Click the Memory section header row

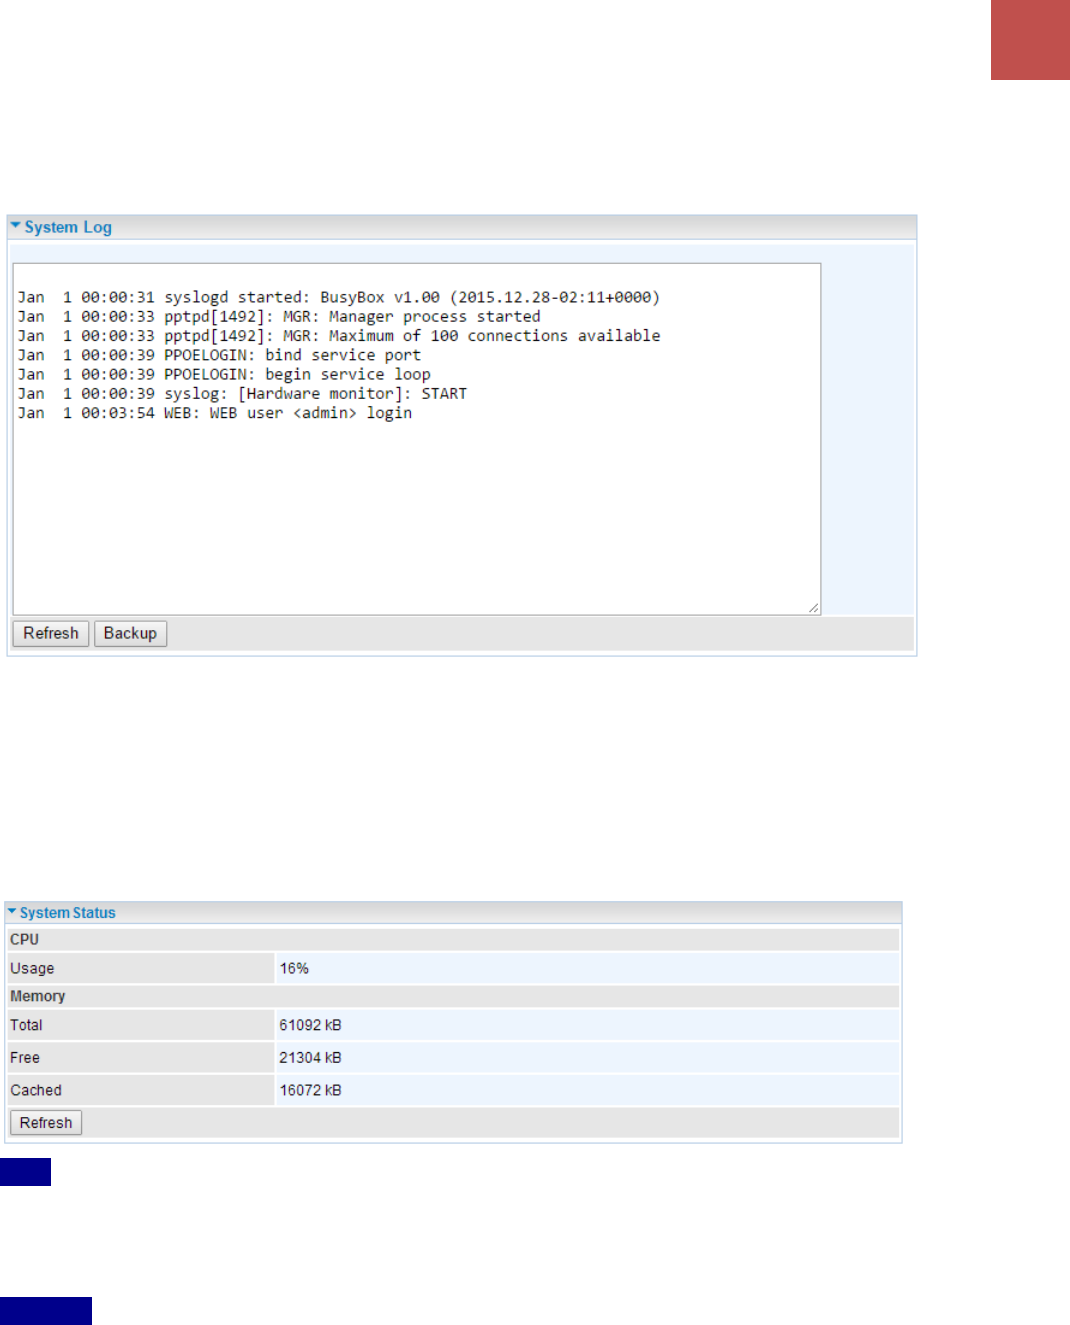point(453,996)
